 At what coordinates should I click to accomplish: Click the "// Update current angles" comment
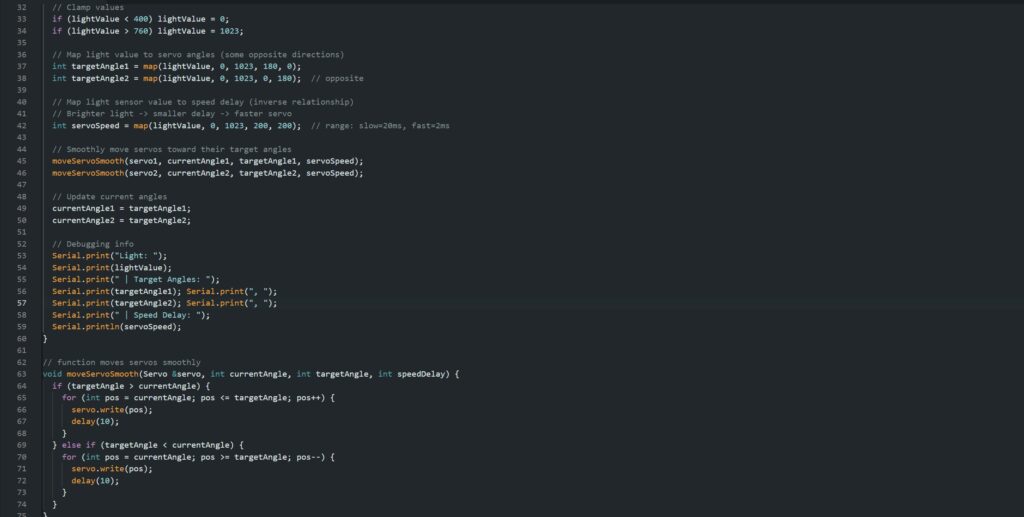111,196
